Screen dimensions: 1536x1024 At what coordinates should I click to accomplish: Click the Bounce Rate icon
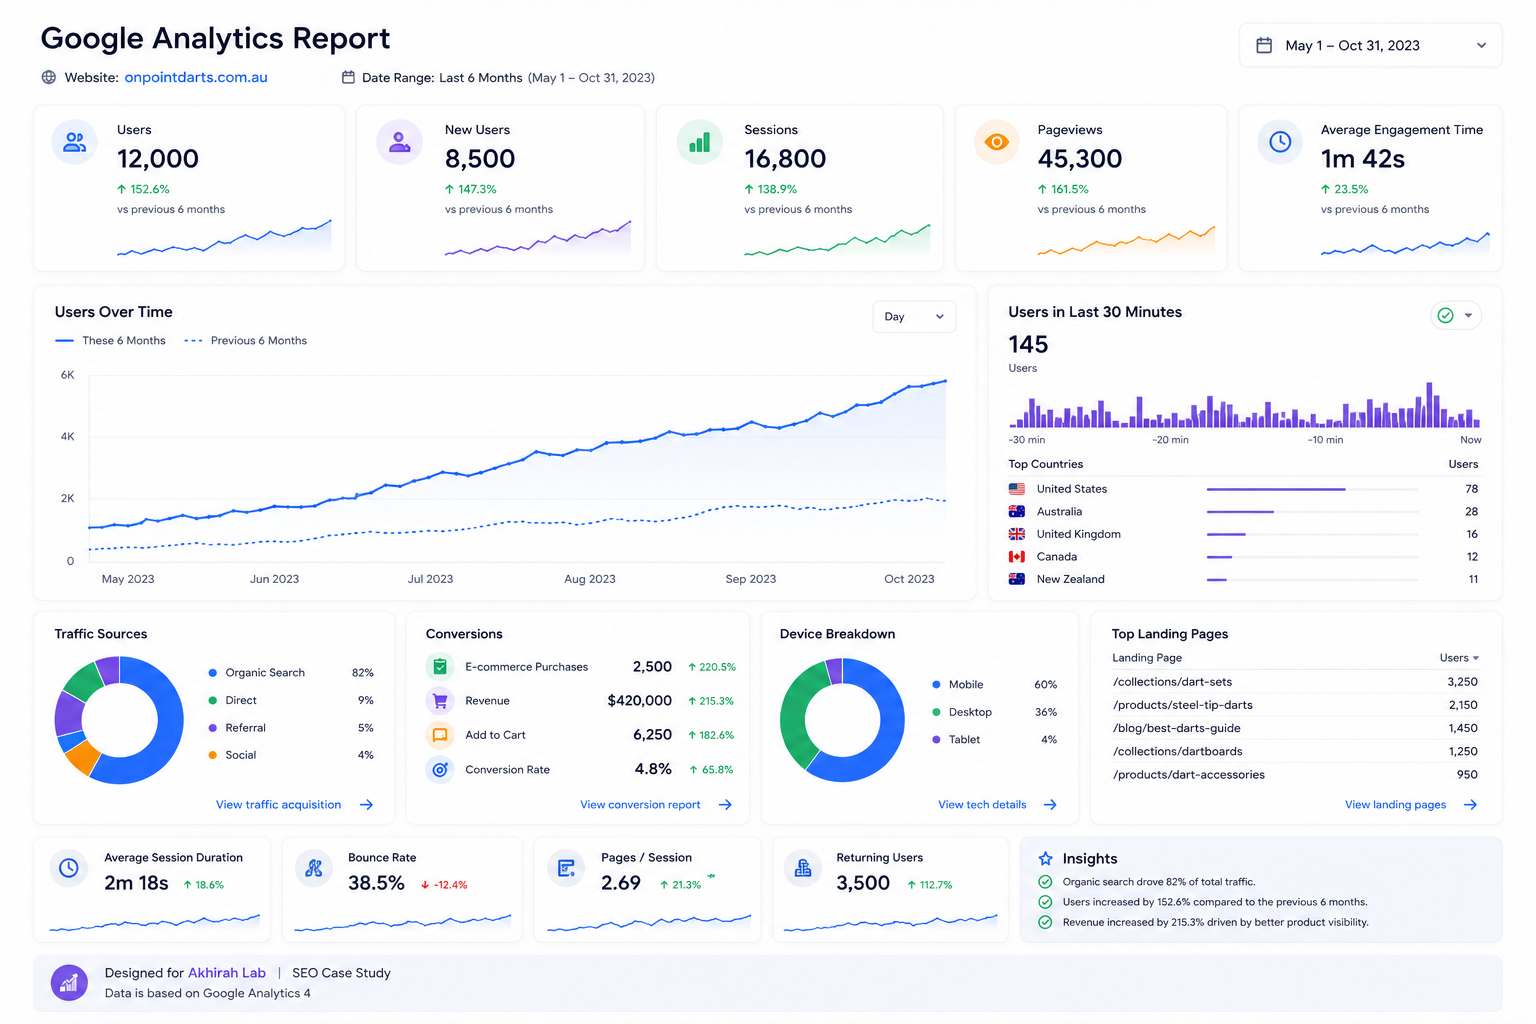(314, 868)
